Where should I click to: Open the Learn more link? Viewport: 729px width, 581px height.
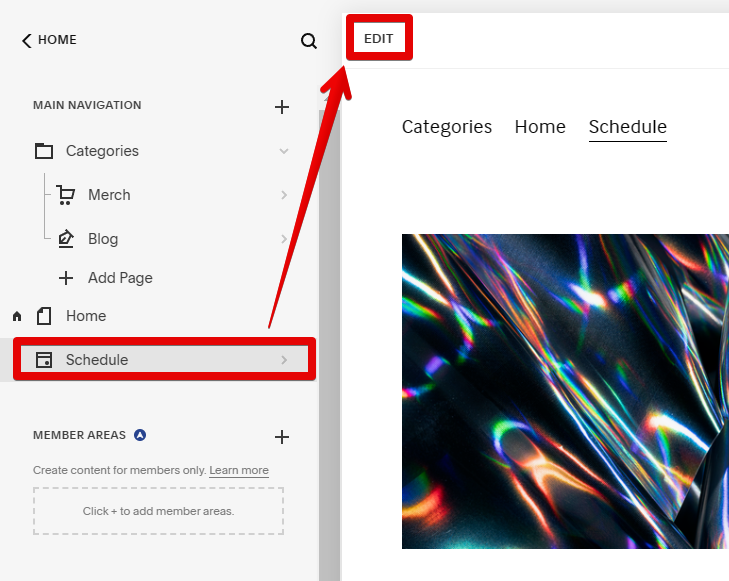point(239,470)
